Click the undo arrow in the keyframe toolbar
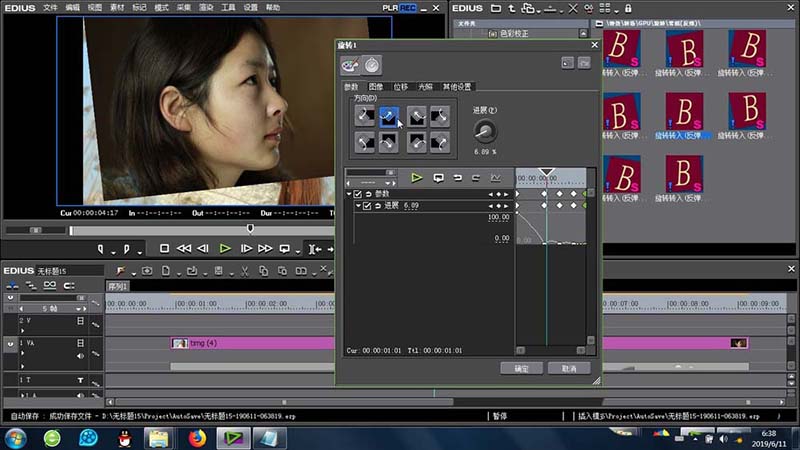The image size is (800, 450). pyautogui.click(x=458, y=178)
